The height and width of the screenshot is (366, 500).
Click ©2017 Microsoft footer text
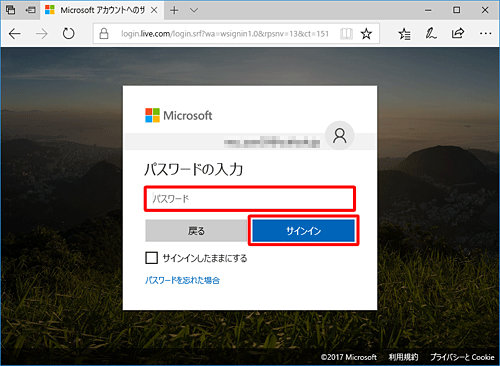point(349,357)
